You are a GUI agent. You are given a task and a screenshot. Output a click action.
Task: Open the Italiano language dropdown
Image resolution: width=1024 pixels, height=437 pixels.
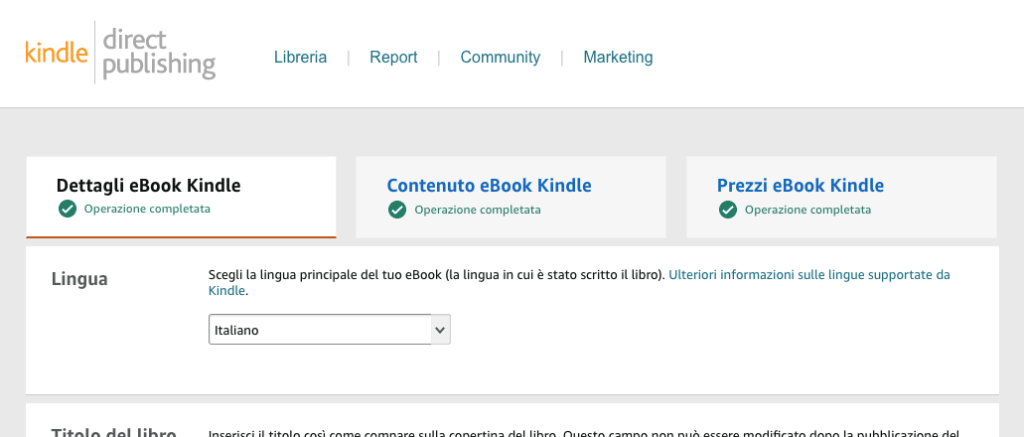click(x=329, y=330)
